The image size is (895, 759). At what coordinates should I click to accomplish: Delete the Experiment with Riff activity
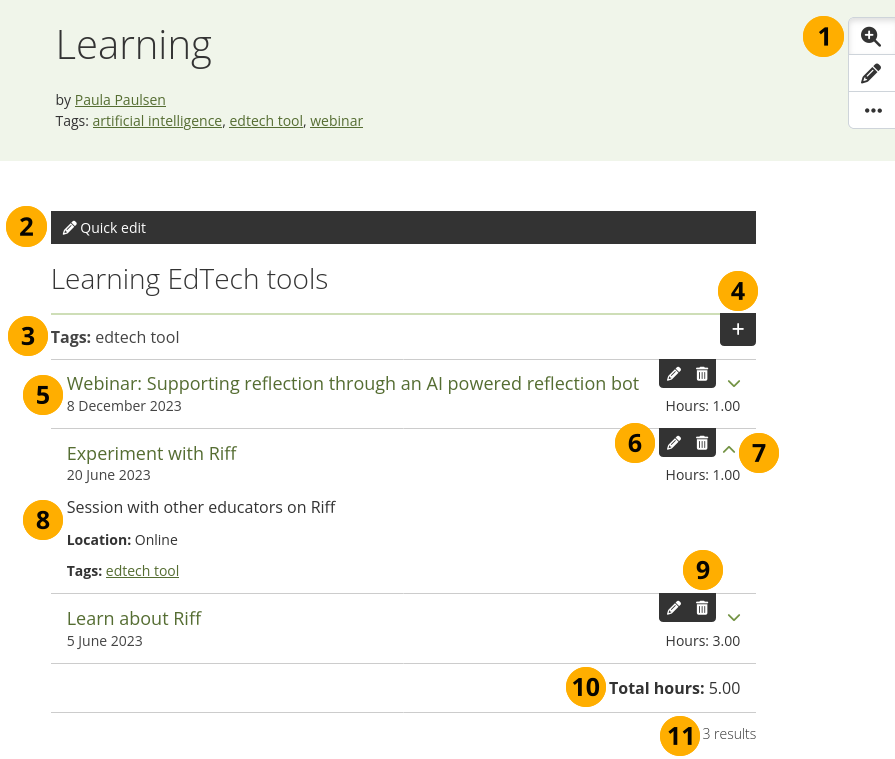pos(702,443)
